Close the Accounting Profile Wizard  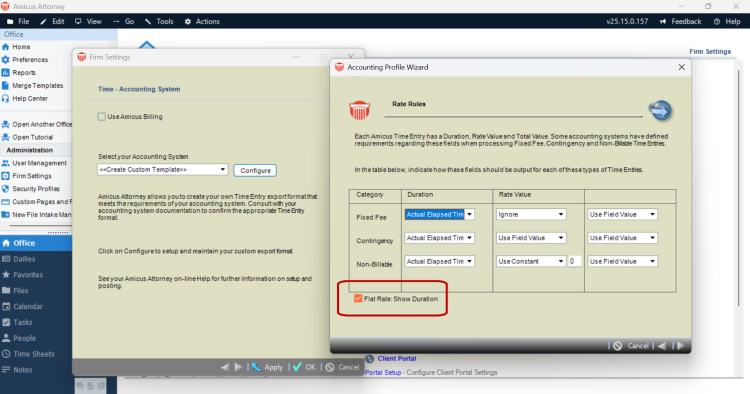tap(682, 67)
